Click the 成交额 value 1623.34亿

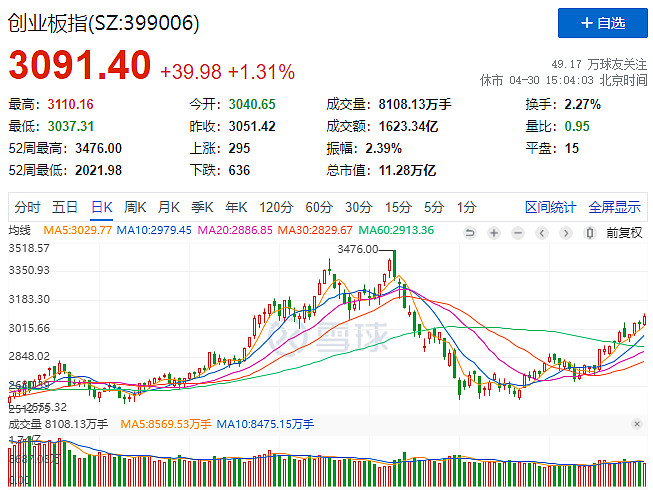coord(408,126)
